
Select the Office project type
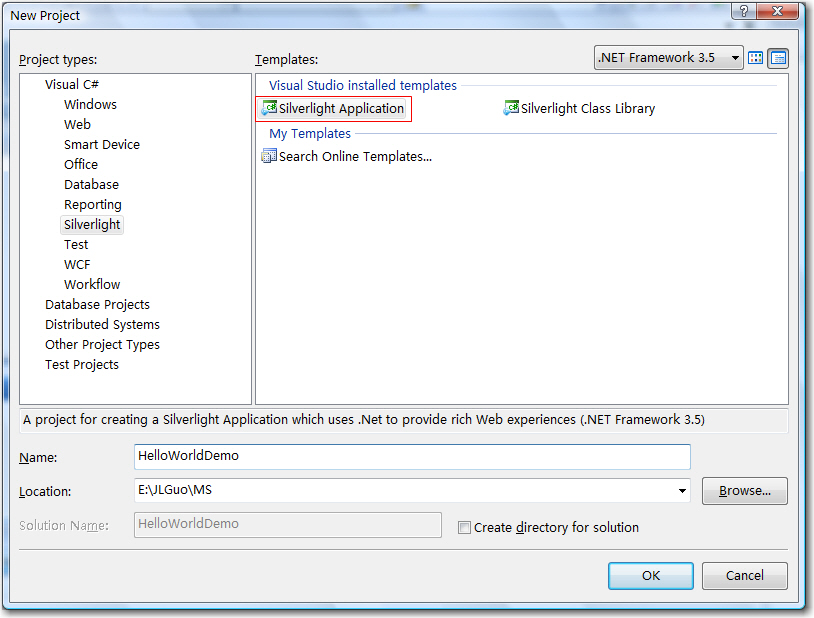81,165
